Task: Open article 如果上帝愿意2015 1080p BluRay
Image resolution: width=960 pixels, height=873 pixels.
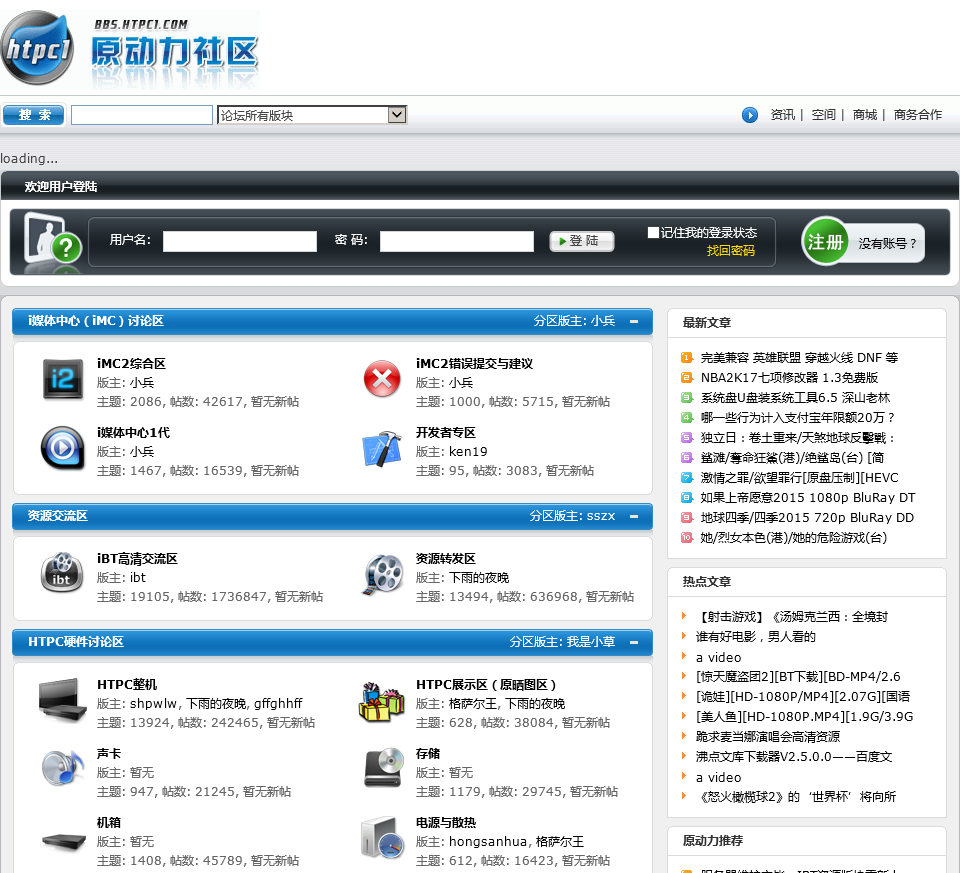Action: 808,498
